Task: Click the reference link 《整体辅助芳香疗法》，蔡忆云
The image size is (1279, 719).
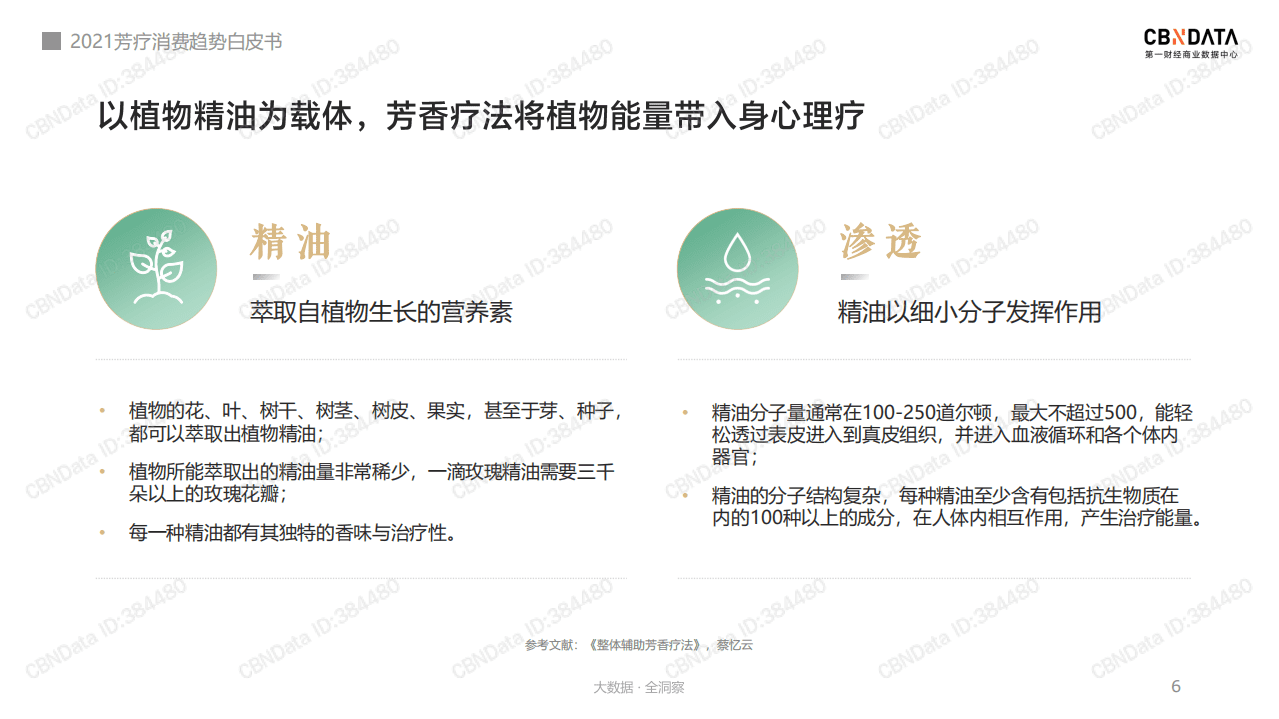Action: (x=639, y=645)
